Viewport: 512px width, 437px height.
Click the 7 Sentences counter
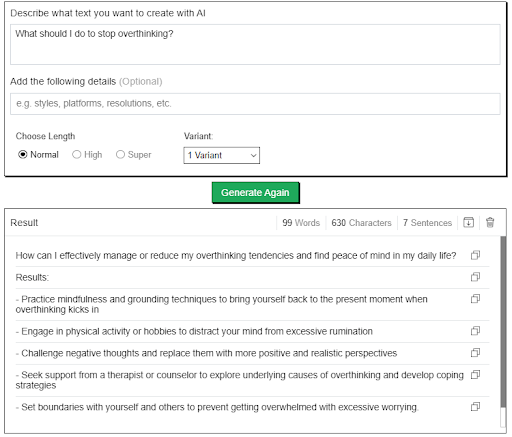tap(427, 223)
